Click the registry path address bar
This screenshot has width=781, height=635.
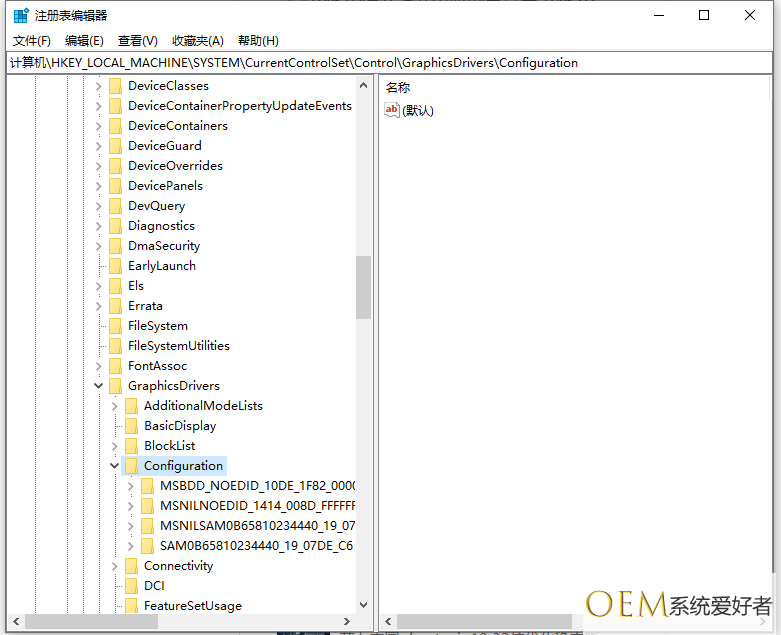point(390,63)
